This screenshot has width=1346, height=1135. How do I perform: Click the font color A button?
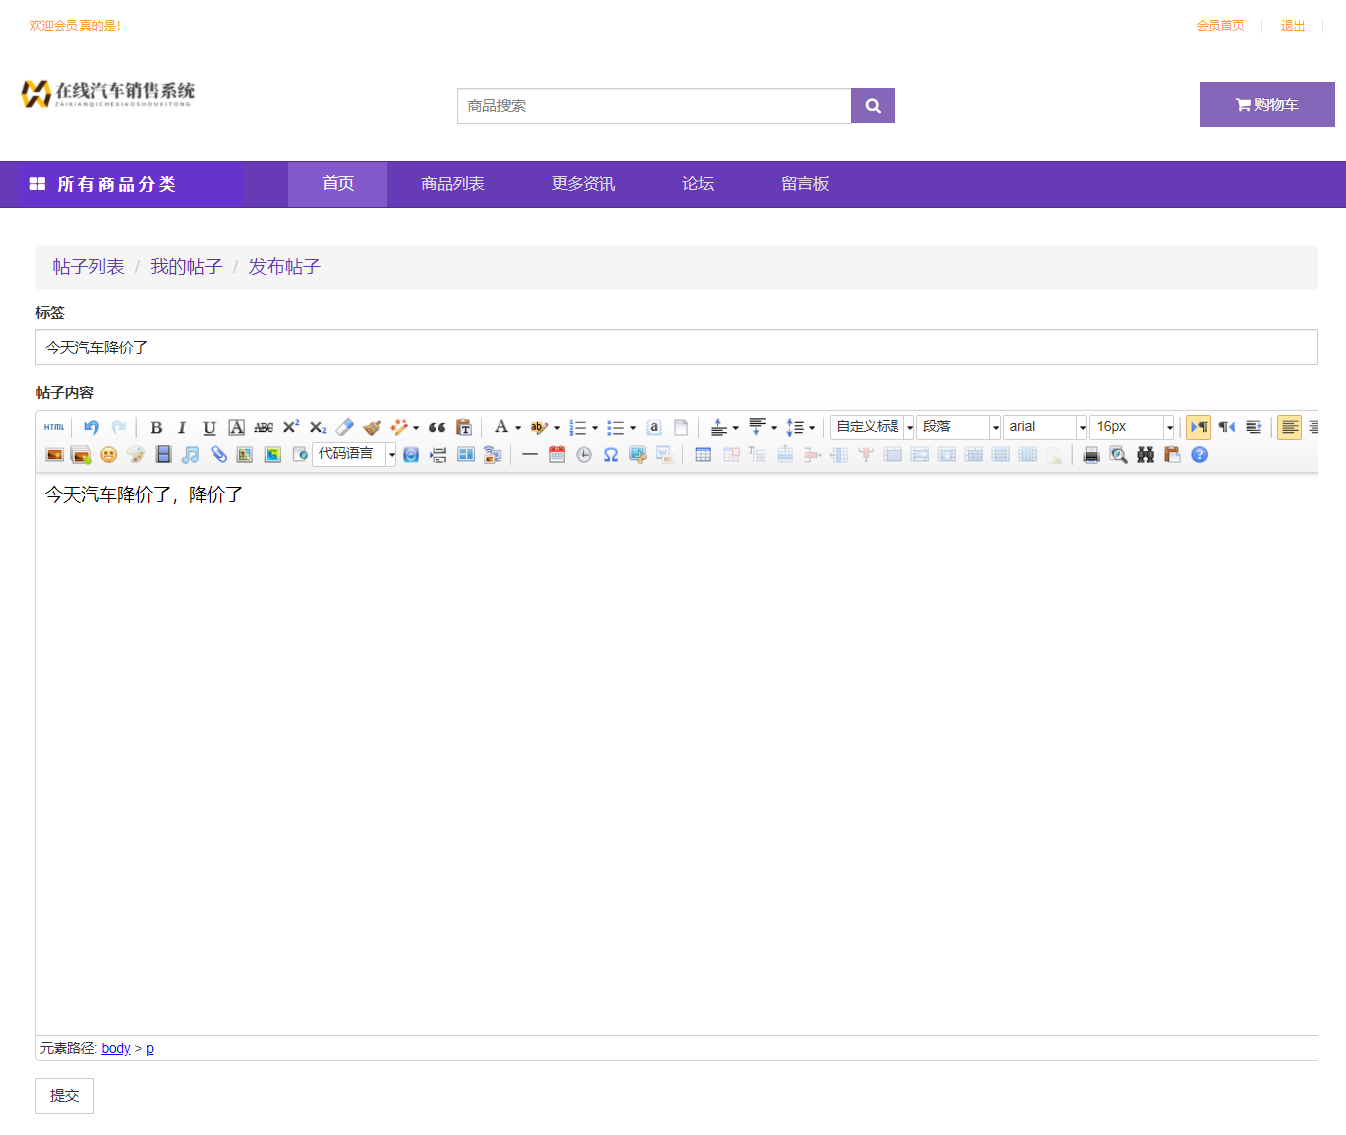(501, 427)
